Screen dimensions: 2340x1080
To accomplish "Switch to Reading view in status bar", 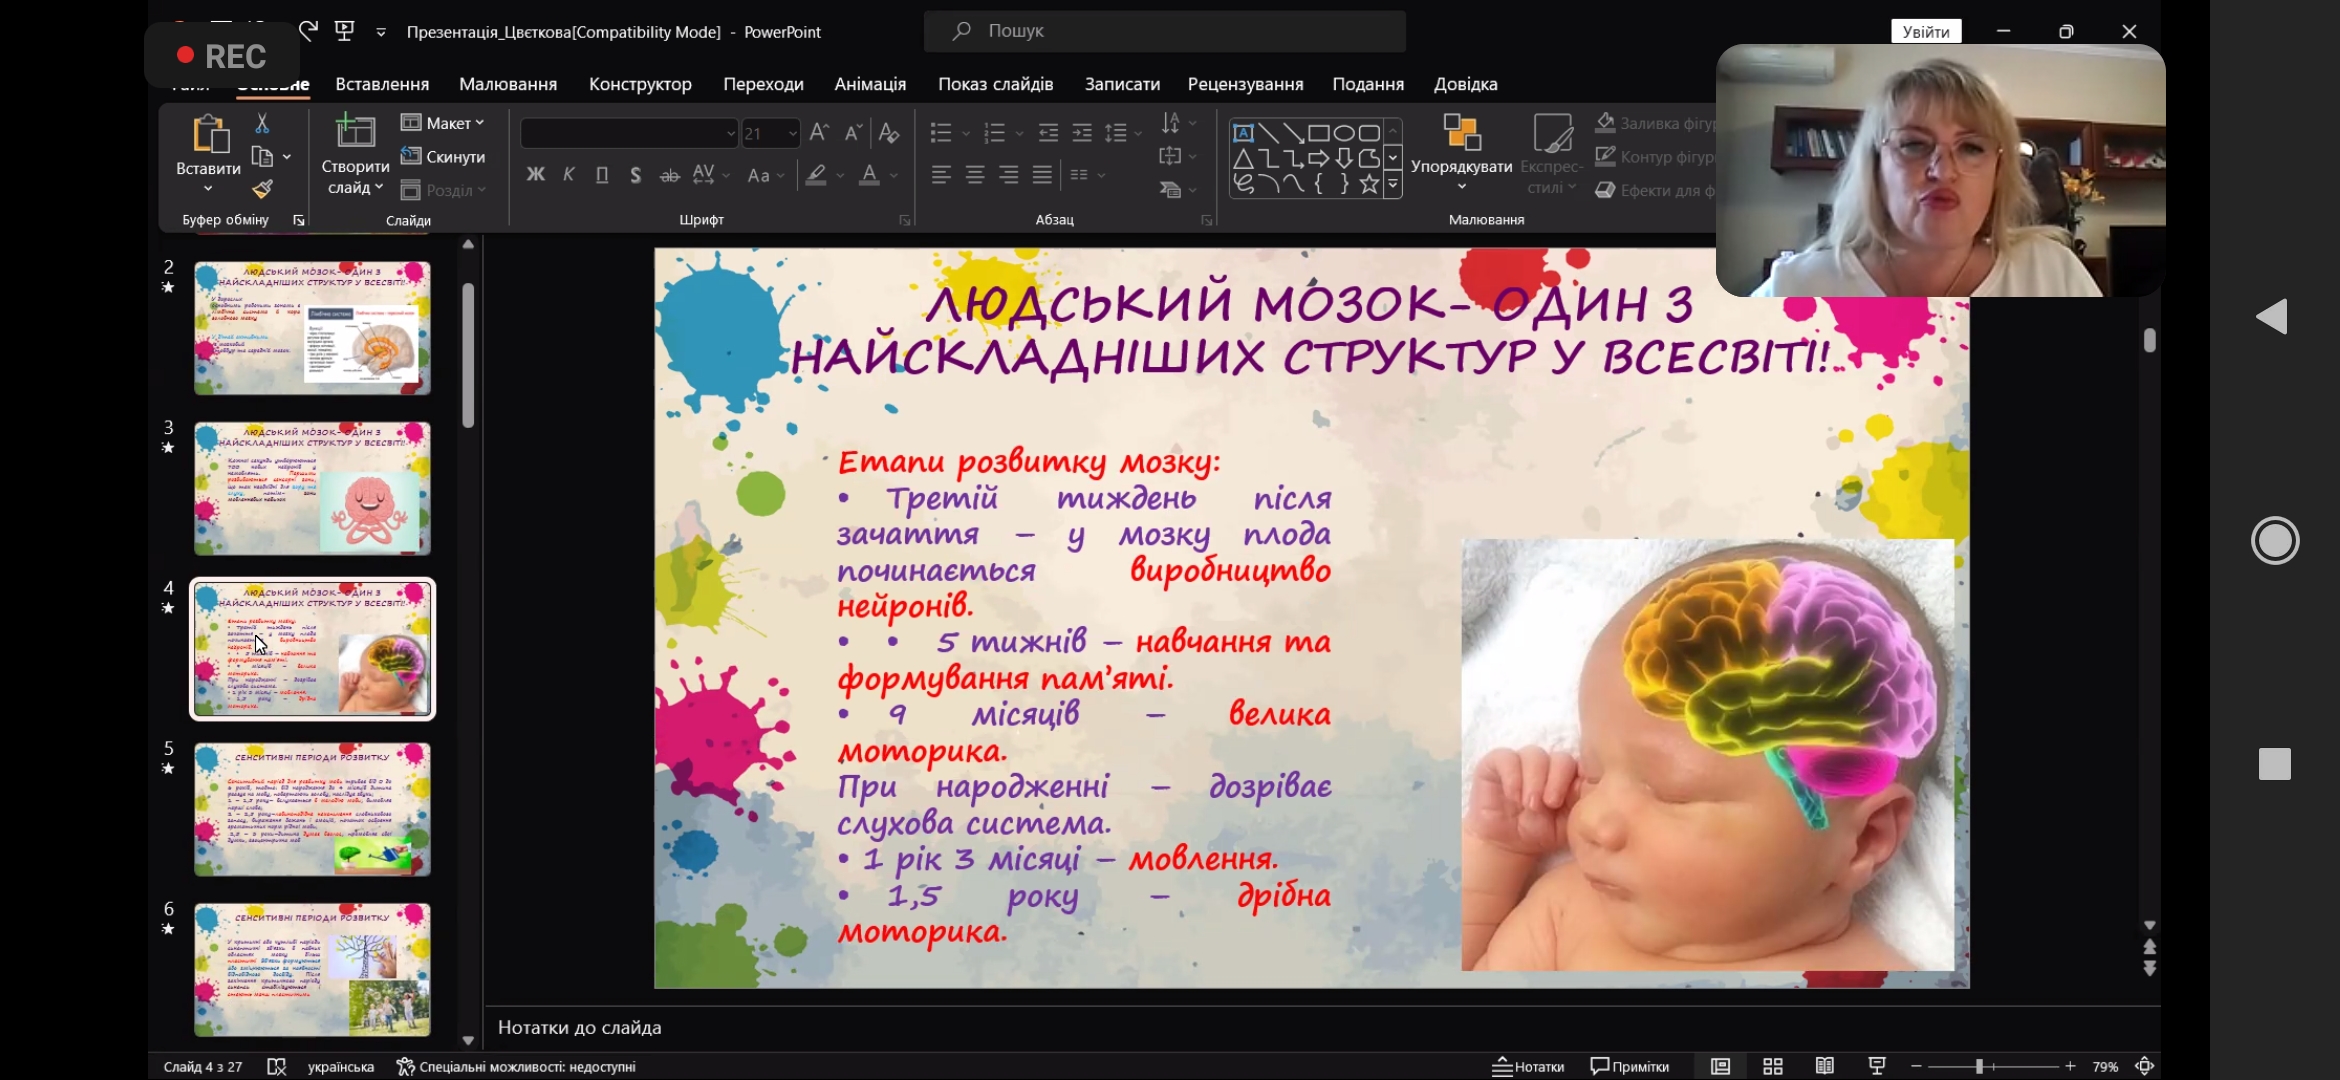I will tap(1825, 1066).
